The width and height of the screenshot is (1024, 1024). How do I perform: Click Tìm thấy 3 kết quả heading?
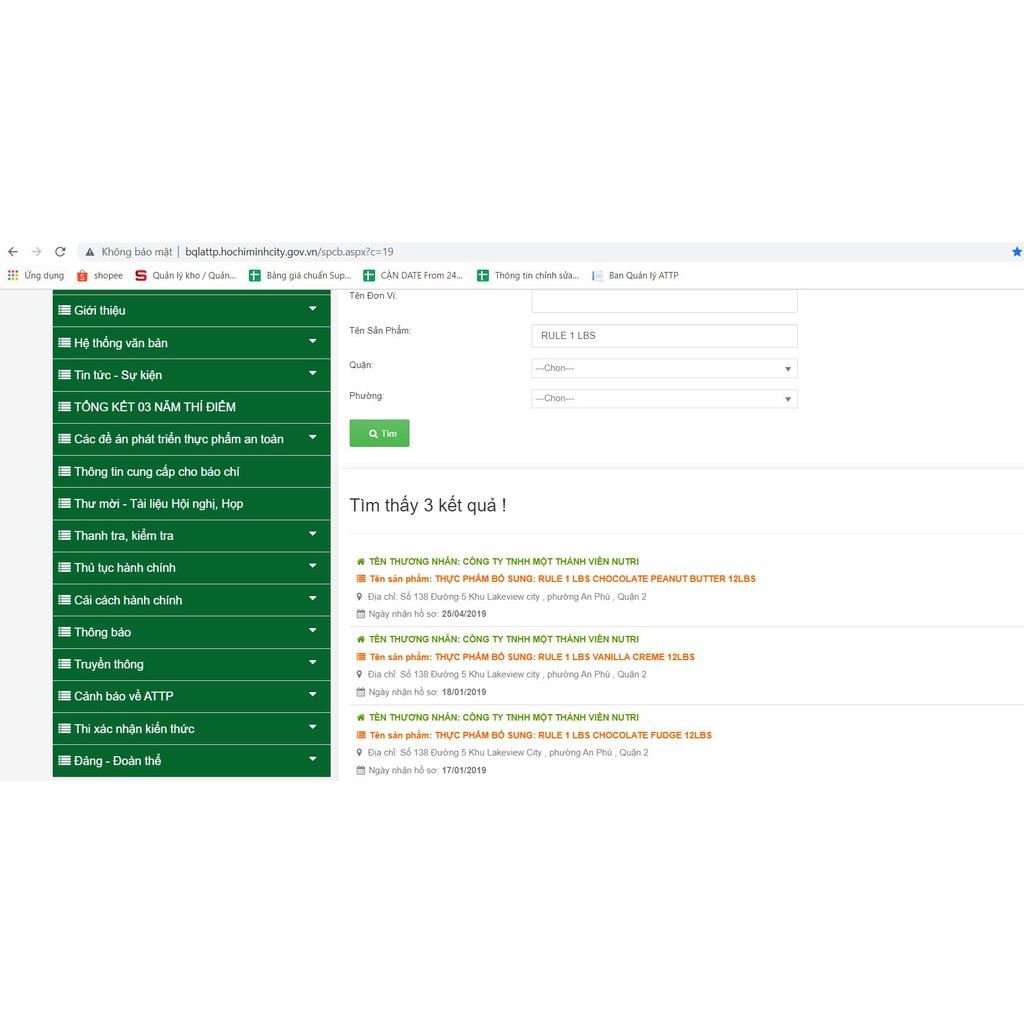point(428,505)
